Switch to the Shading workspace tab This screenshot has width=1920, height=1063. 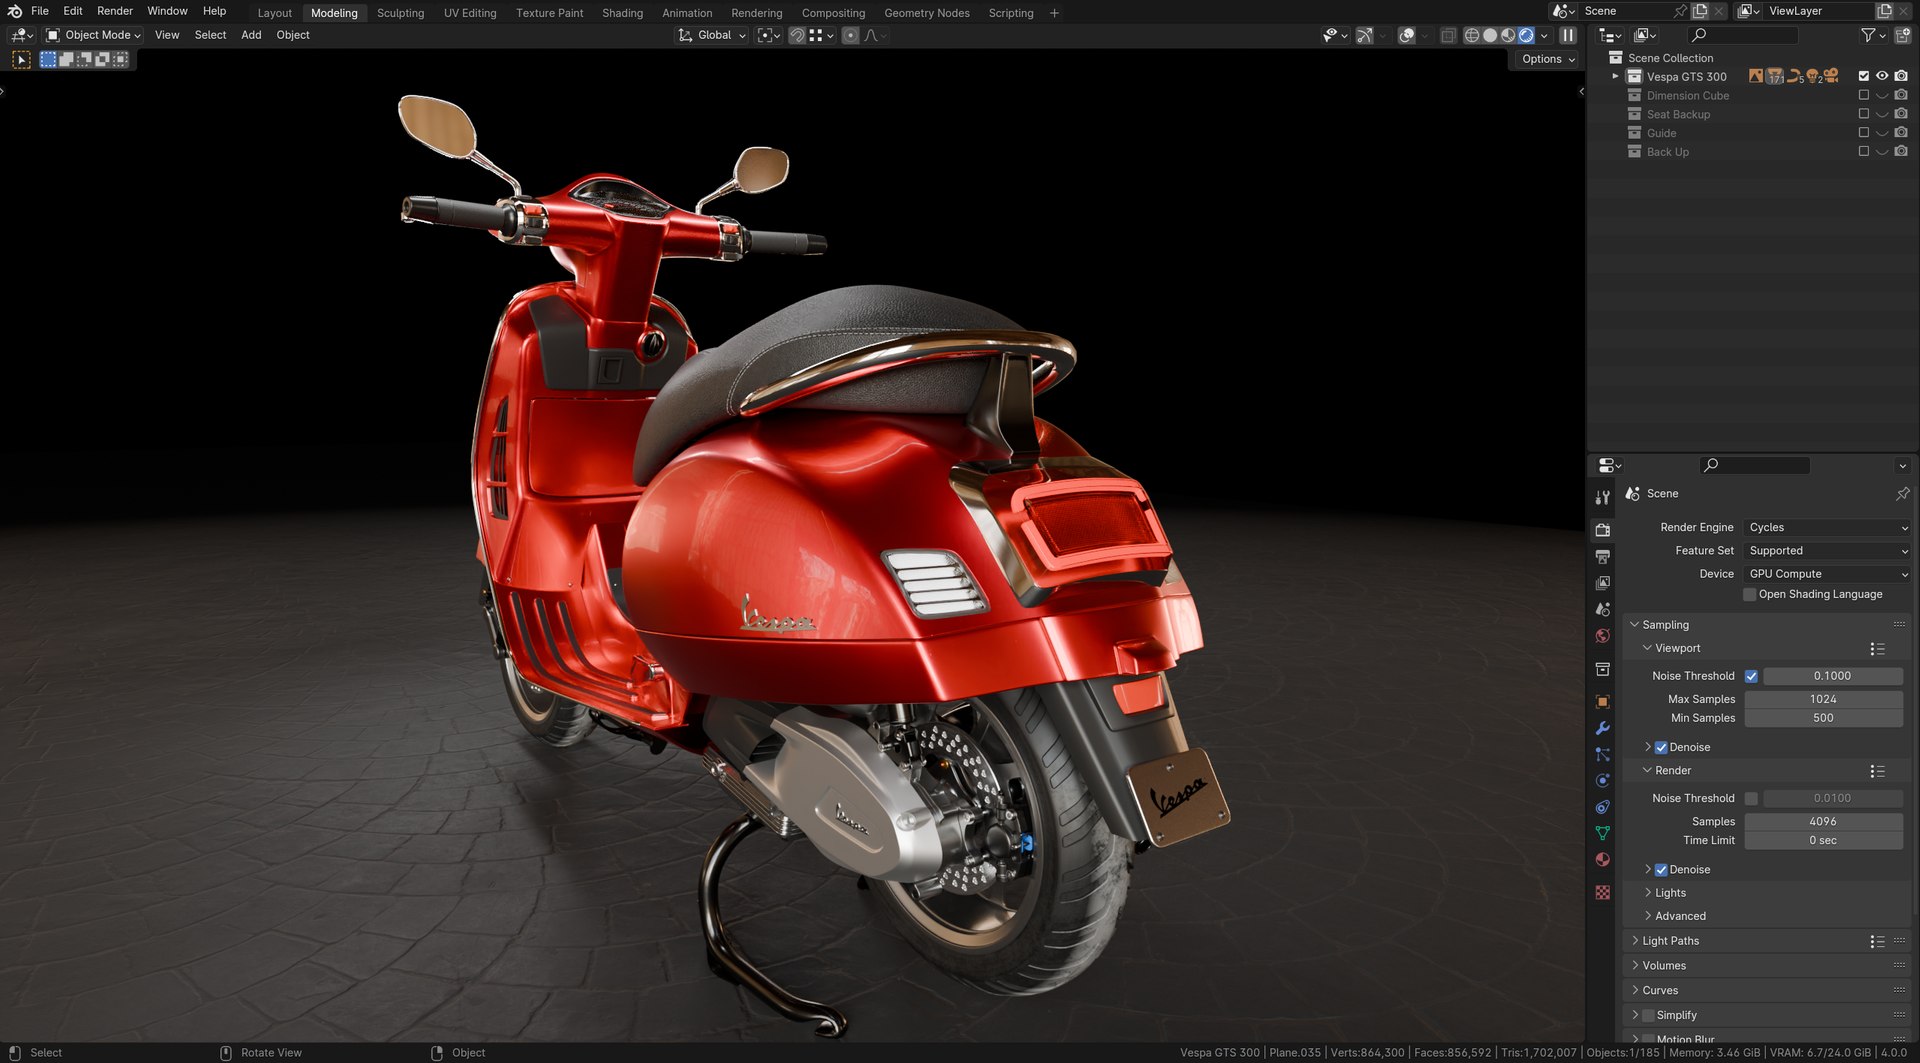(x=622, y=13)
